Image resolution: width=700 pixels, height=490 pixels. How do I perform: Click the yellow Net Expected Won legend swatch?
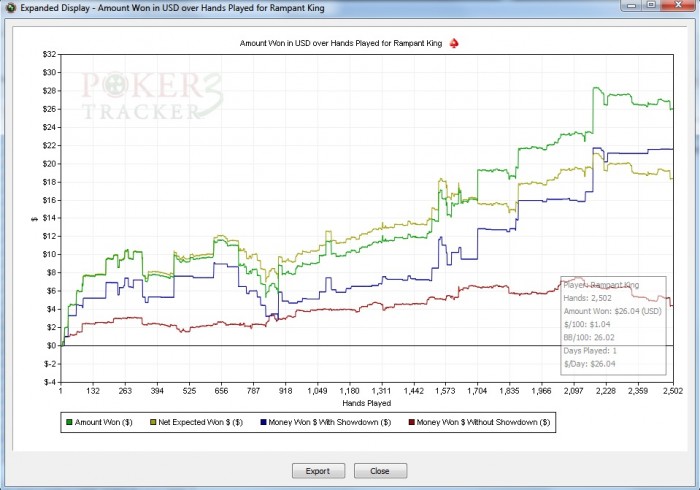point(153,422)
